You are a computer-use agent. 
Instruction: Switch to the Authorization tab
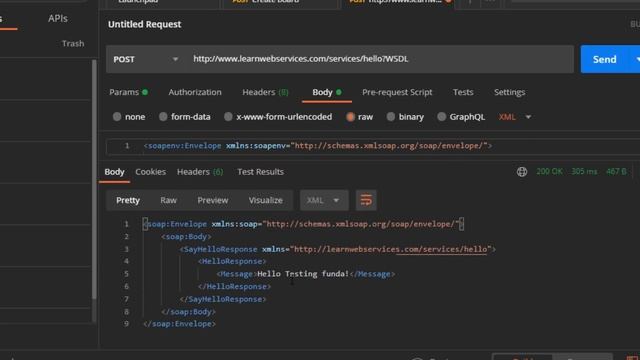point(195,92)
